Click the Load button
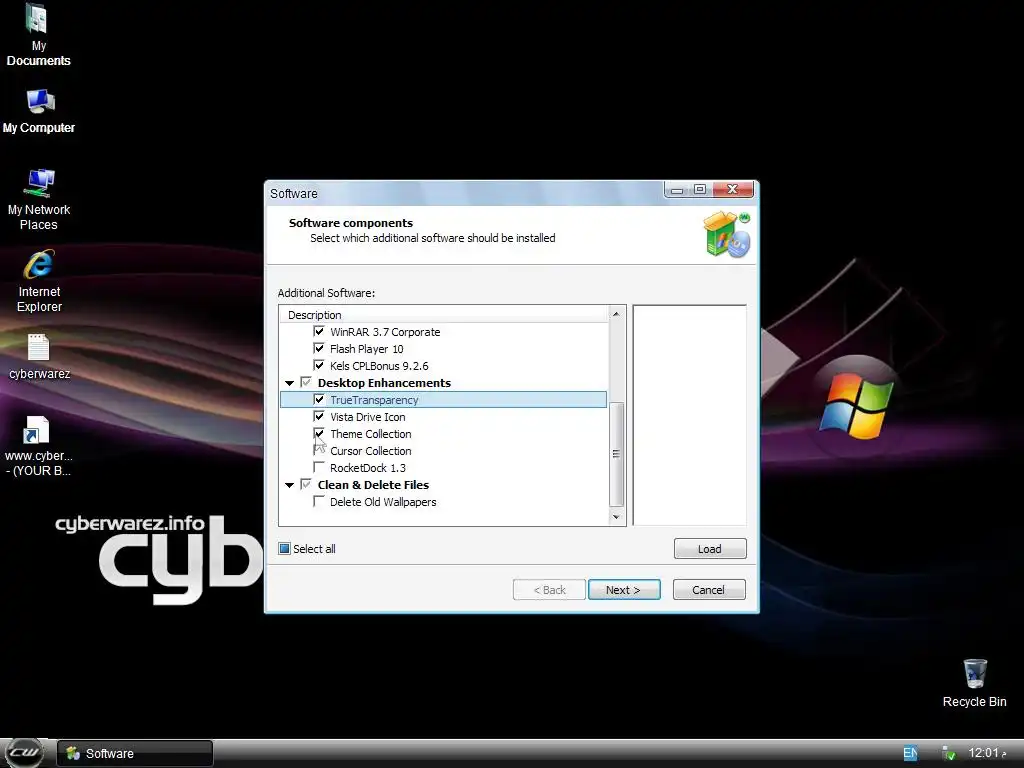The height and width of the screenshot is (768, 1024). 710,549
